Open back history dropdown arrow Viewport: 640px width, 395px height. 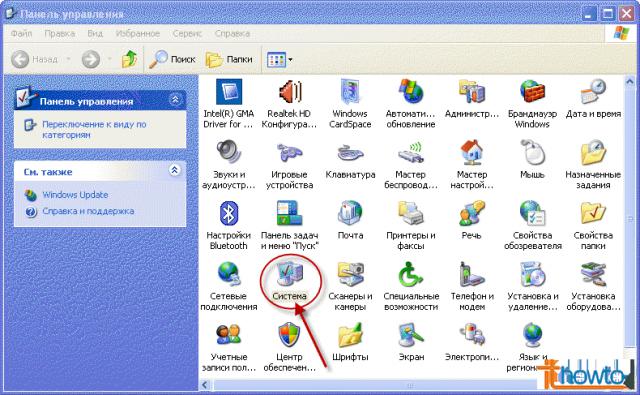pyautogui.click(x=68, y=60)
